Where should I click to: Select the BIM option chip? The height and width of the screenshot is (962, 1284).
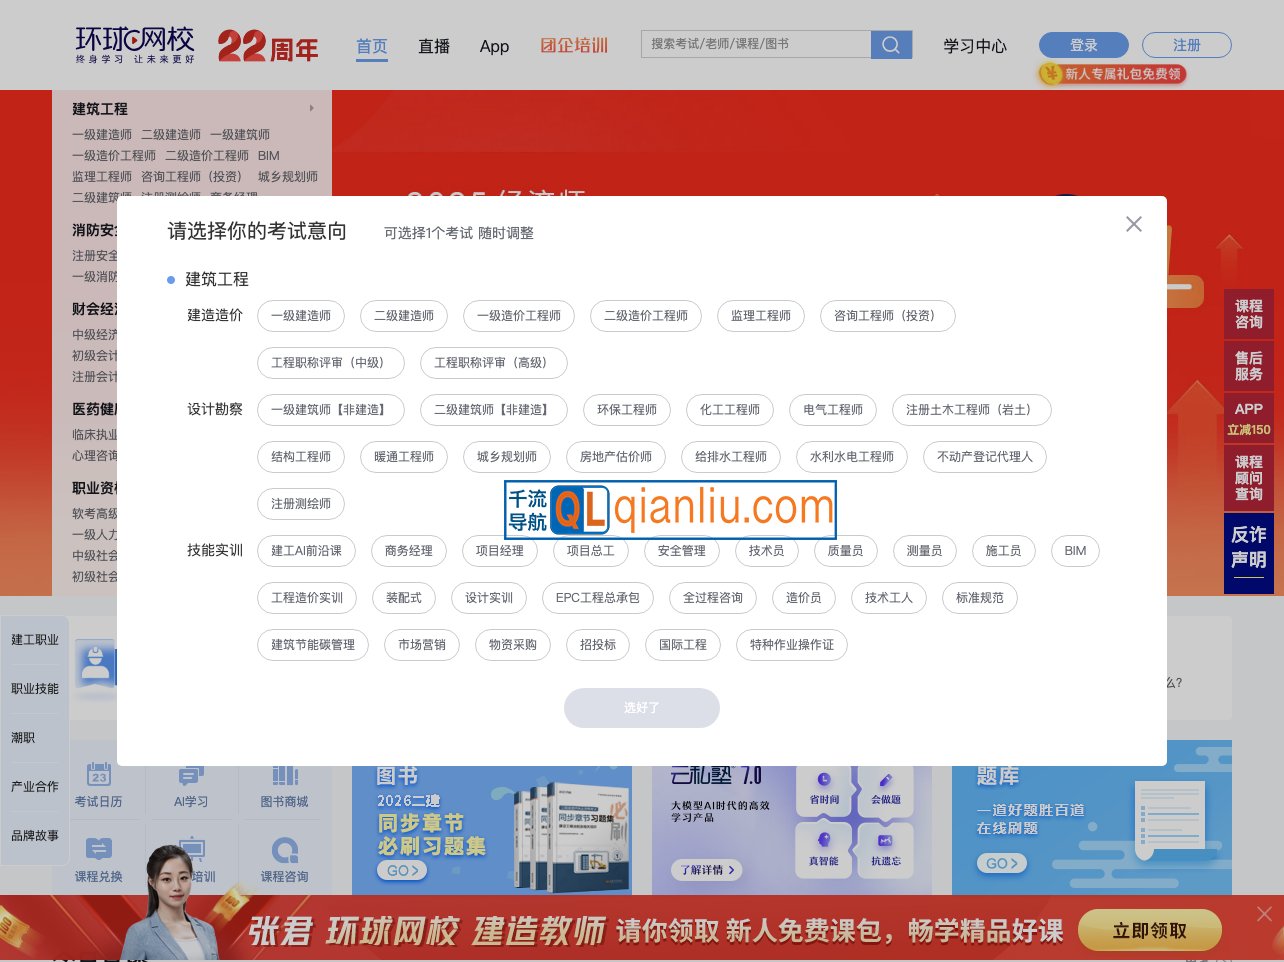tap(1075, 551)
